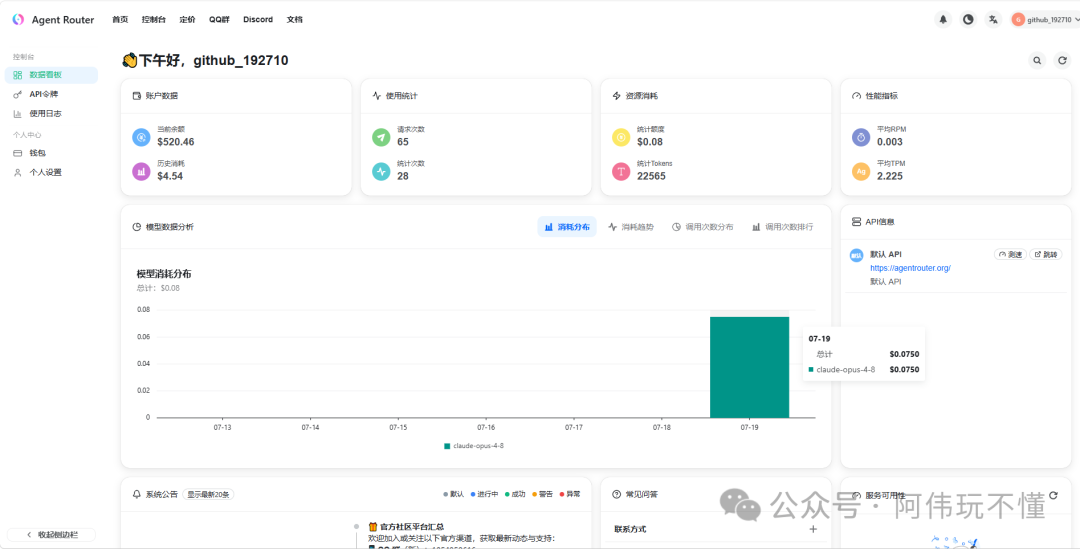The height and width of the screenshot is (549, 1080).
Task: Click the 测速 button for default API
Action: [x=1010, y=254]
